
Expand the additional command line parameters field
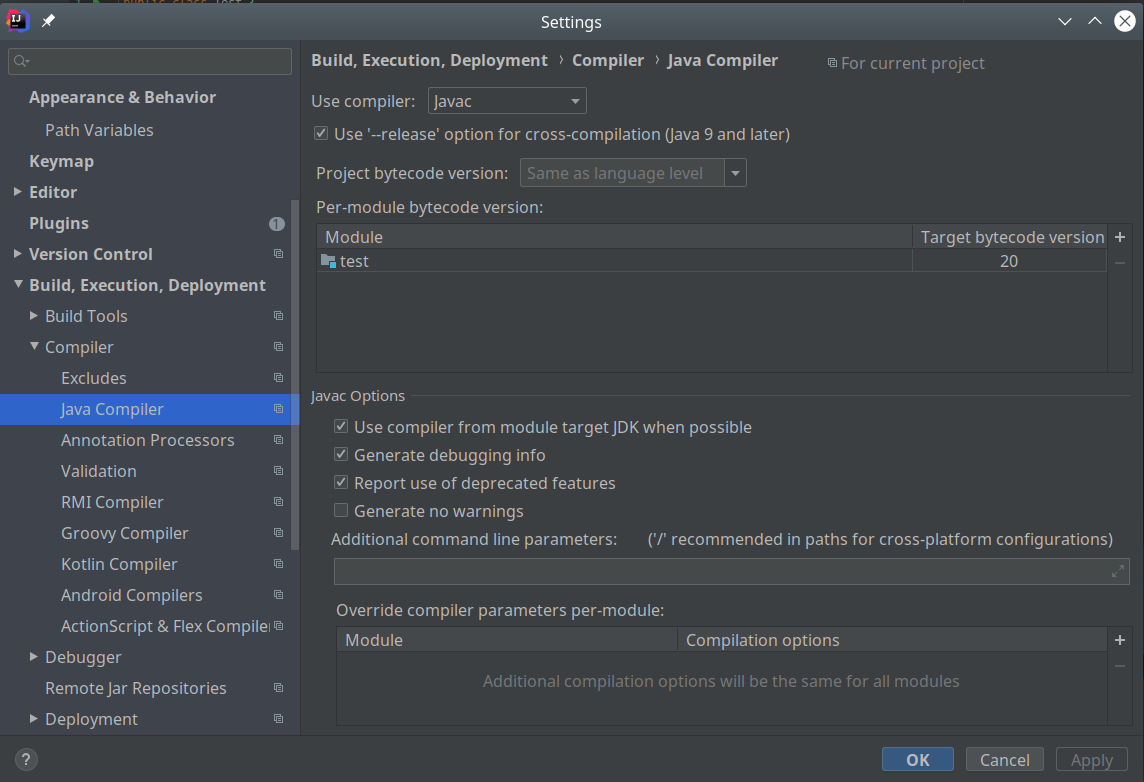point(1118,571)
